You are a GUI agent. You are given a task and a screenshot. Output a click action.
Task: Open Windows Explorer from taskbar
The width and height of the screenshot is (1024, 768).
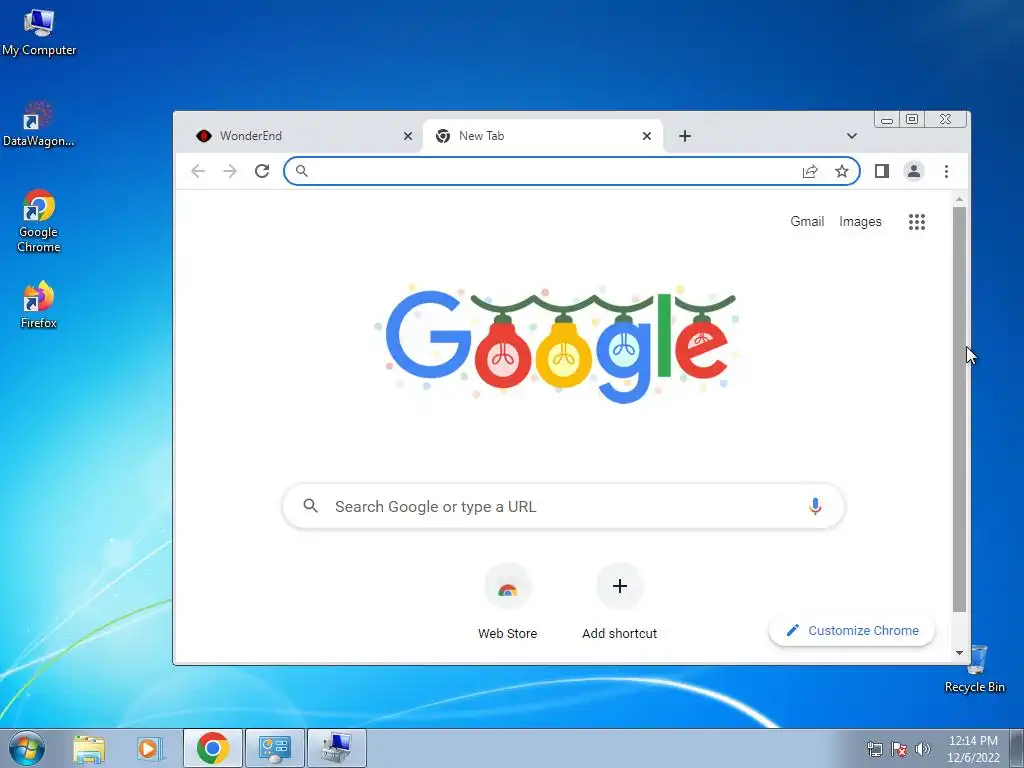click(89, 748)
